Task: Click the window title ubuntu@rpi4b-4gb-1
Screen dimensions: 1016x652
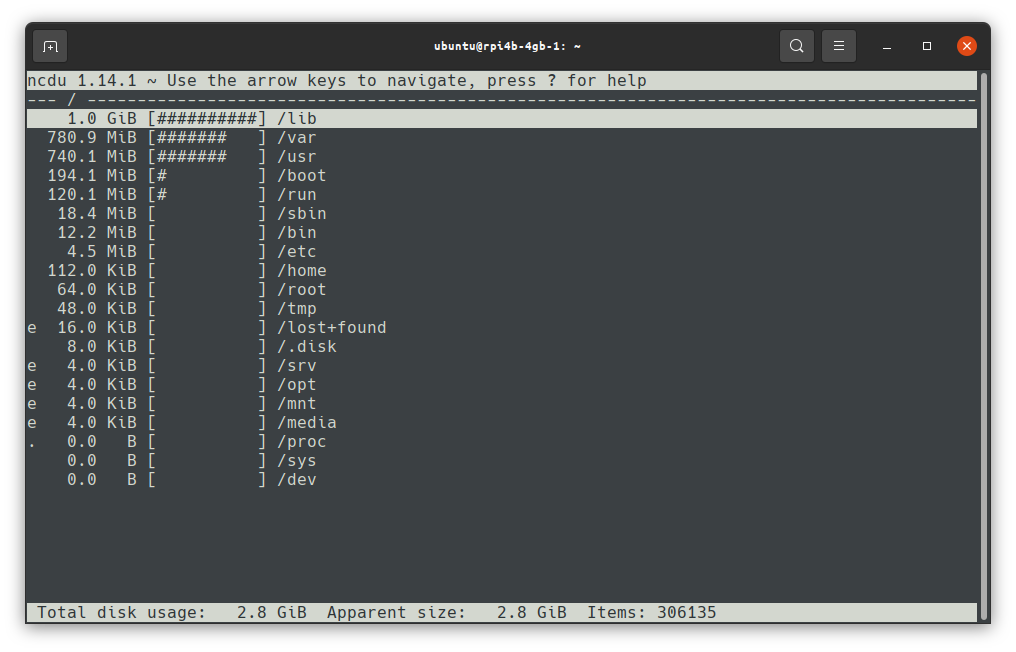Action: pos(507,46)
